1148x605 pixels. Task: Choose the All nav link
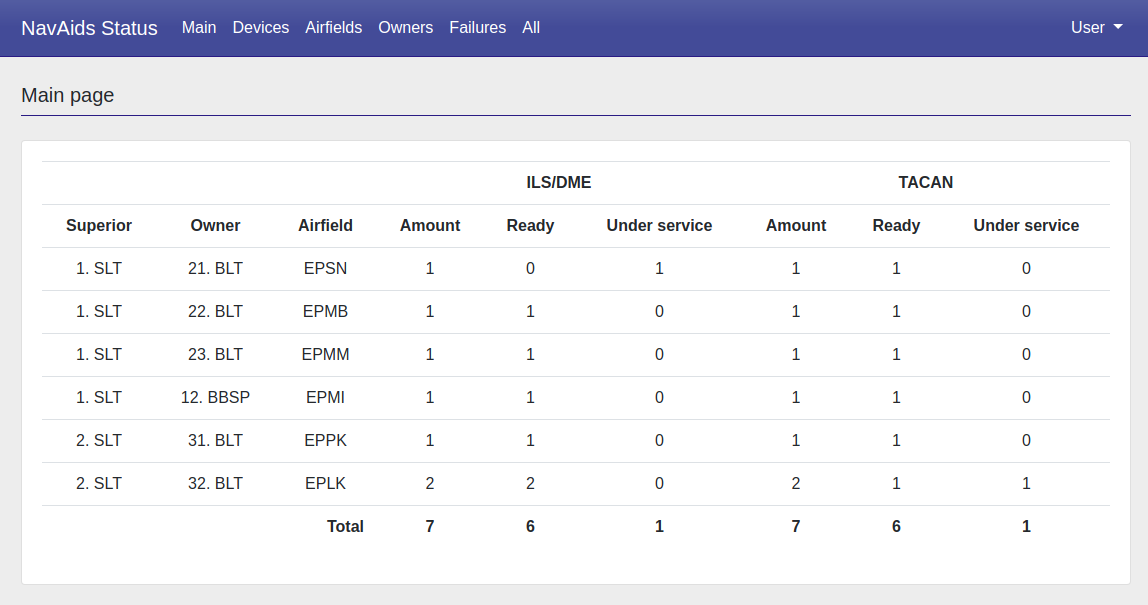[531, 28]
